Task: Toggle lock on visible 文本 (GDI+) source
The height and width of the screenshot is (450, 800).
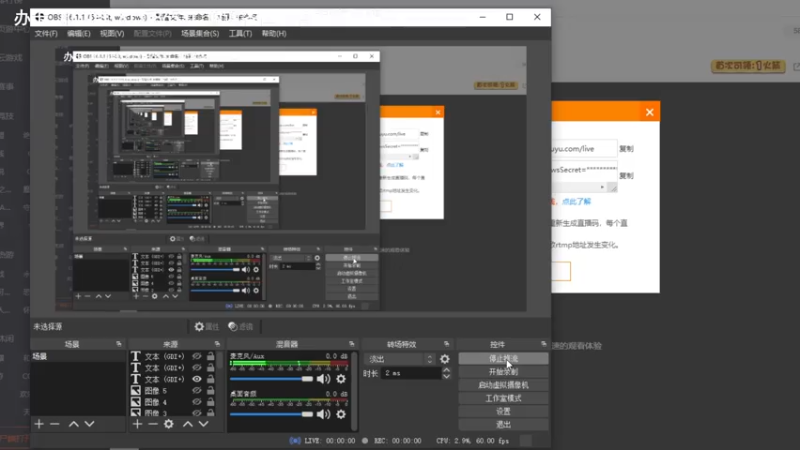Action: (x=211, y=379)
